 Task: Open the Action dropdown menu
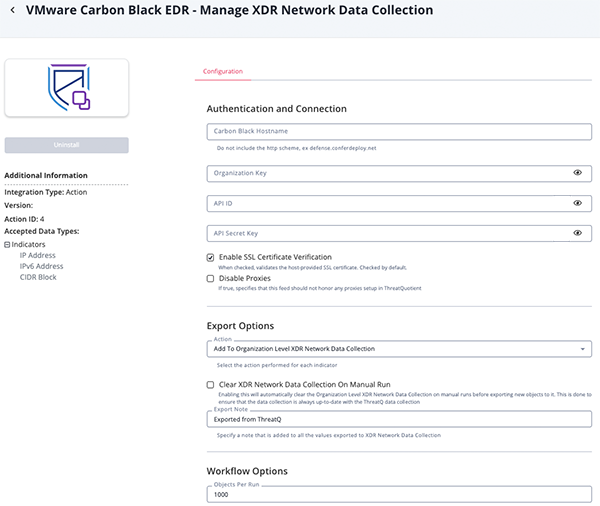tap(399, 349)
